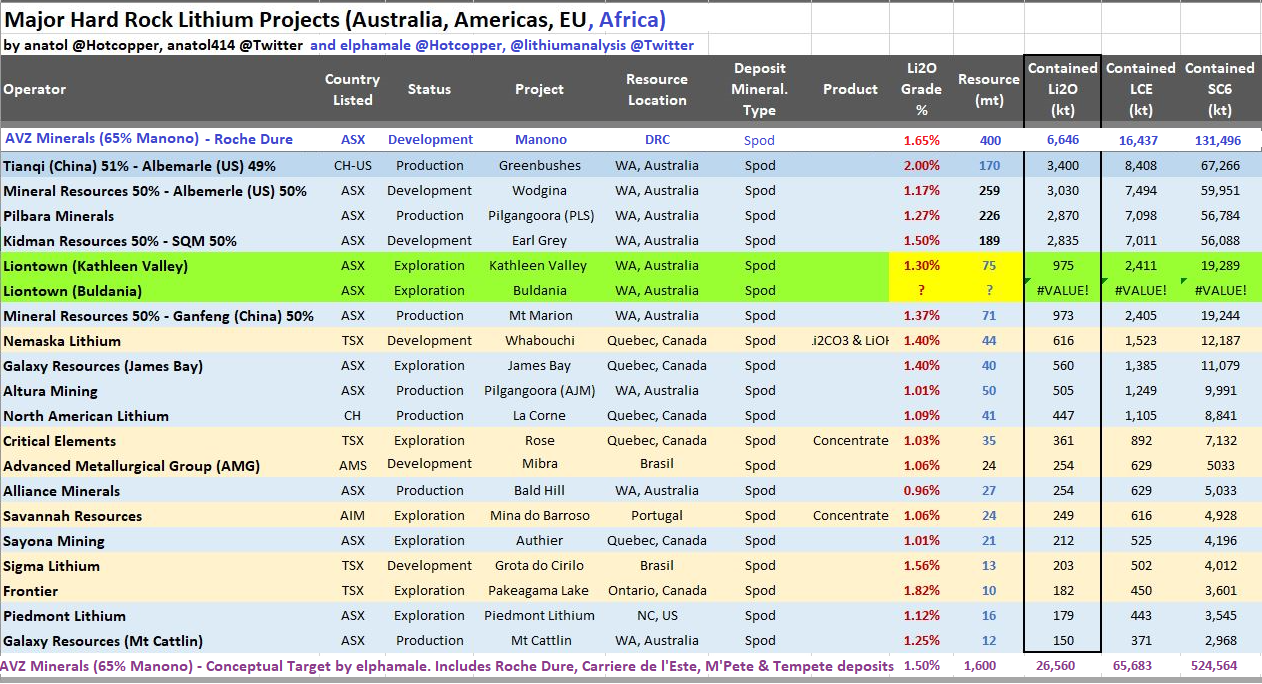
Task: Select the 'DRC' resource location cell
Action: [x=657, y=140]
